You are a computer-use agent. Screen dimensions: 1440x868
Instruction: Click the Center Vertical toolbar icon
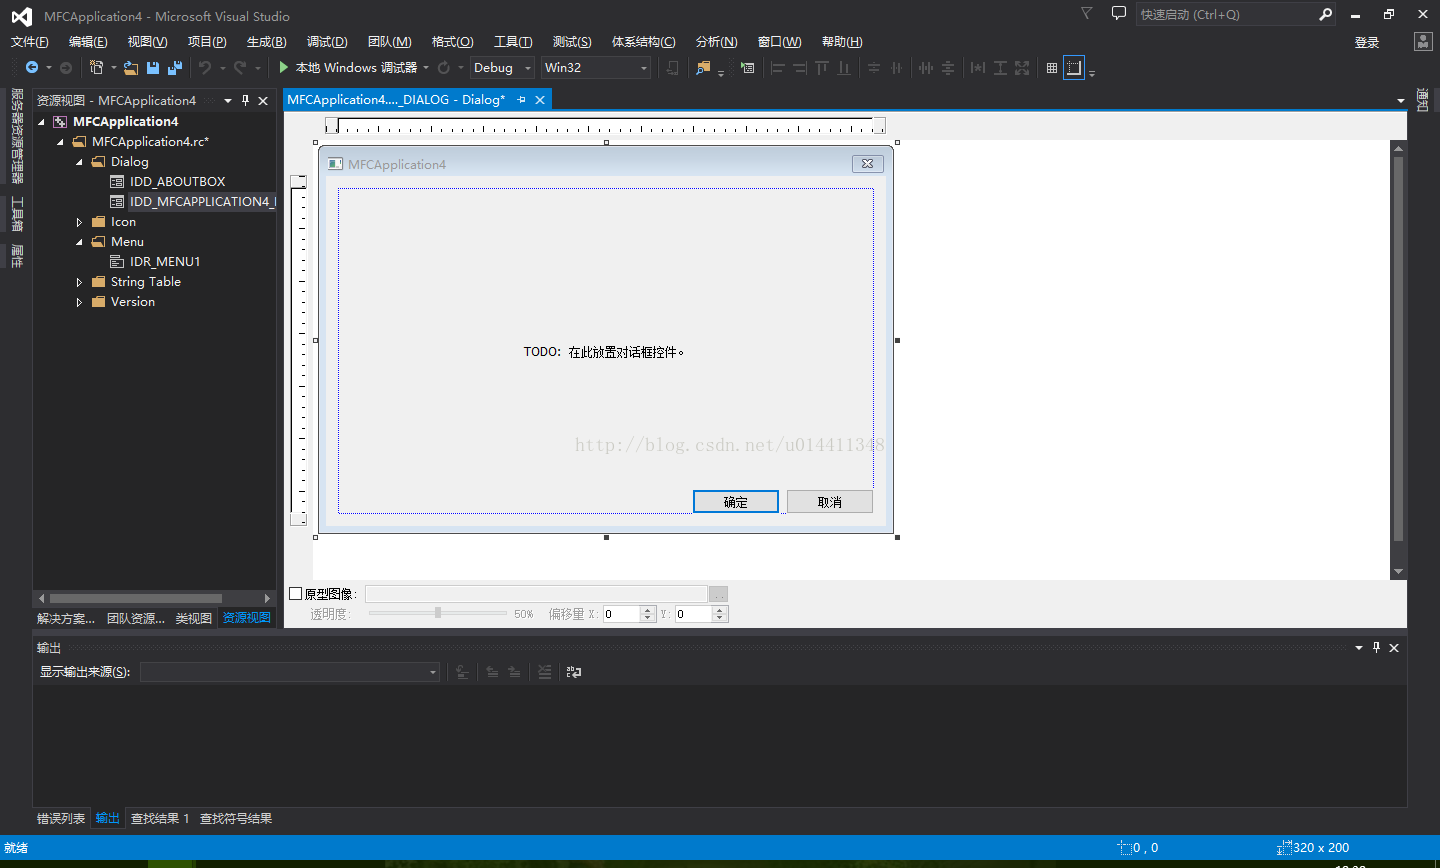point(873,67)
